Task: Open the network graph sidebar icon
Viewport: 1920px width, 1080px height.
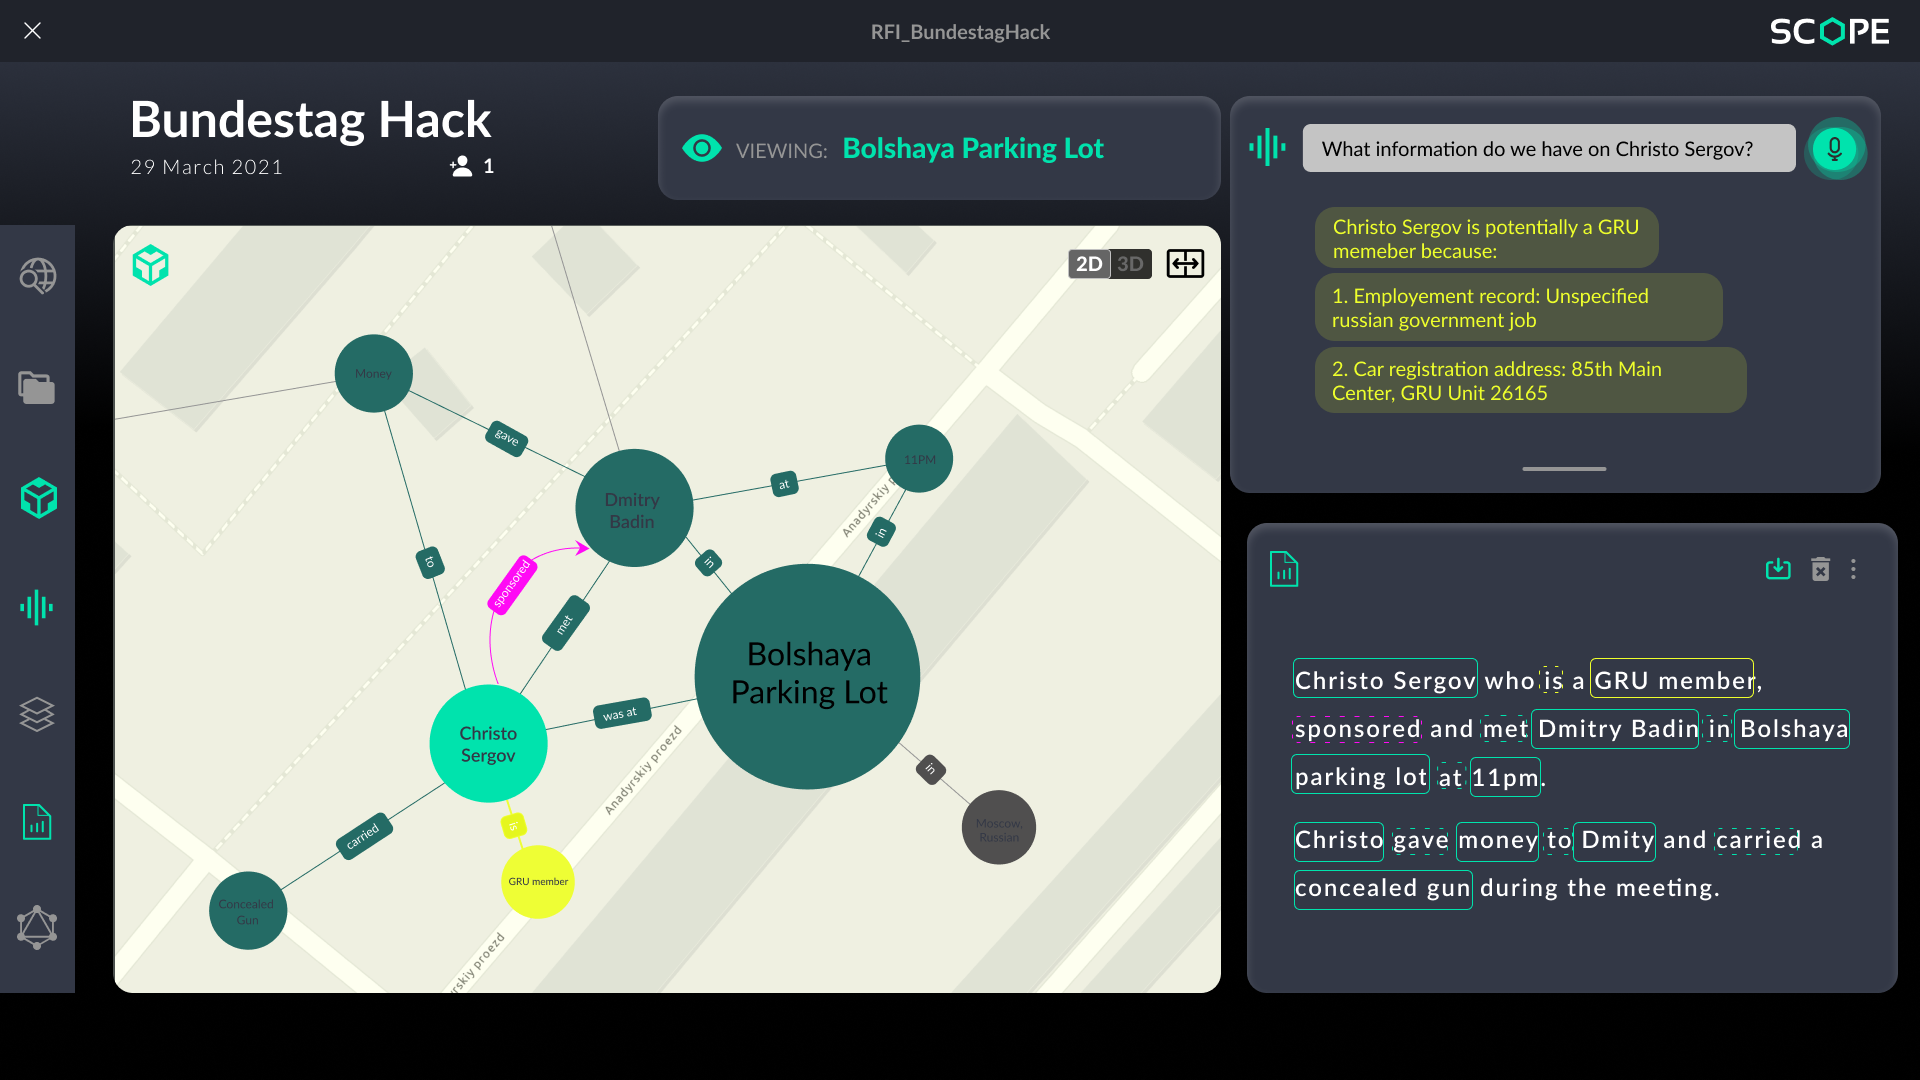Action: [x=37, y=927]
